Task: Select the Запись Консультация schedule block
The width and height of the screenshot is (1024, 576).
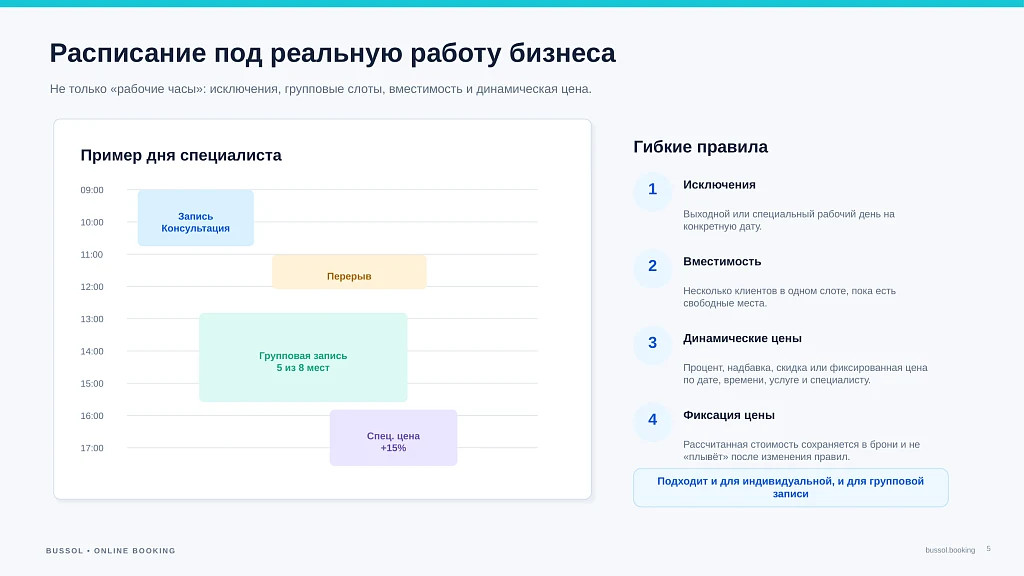Action: [x=195, y=218]
